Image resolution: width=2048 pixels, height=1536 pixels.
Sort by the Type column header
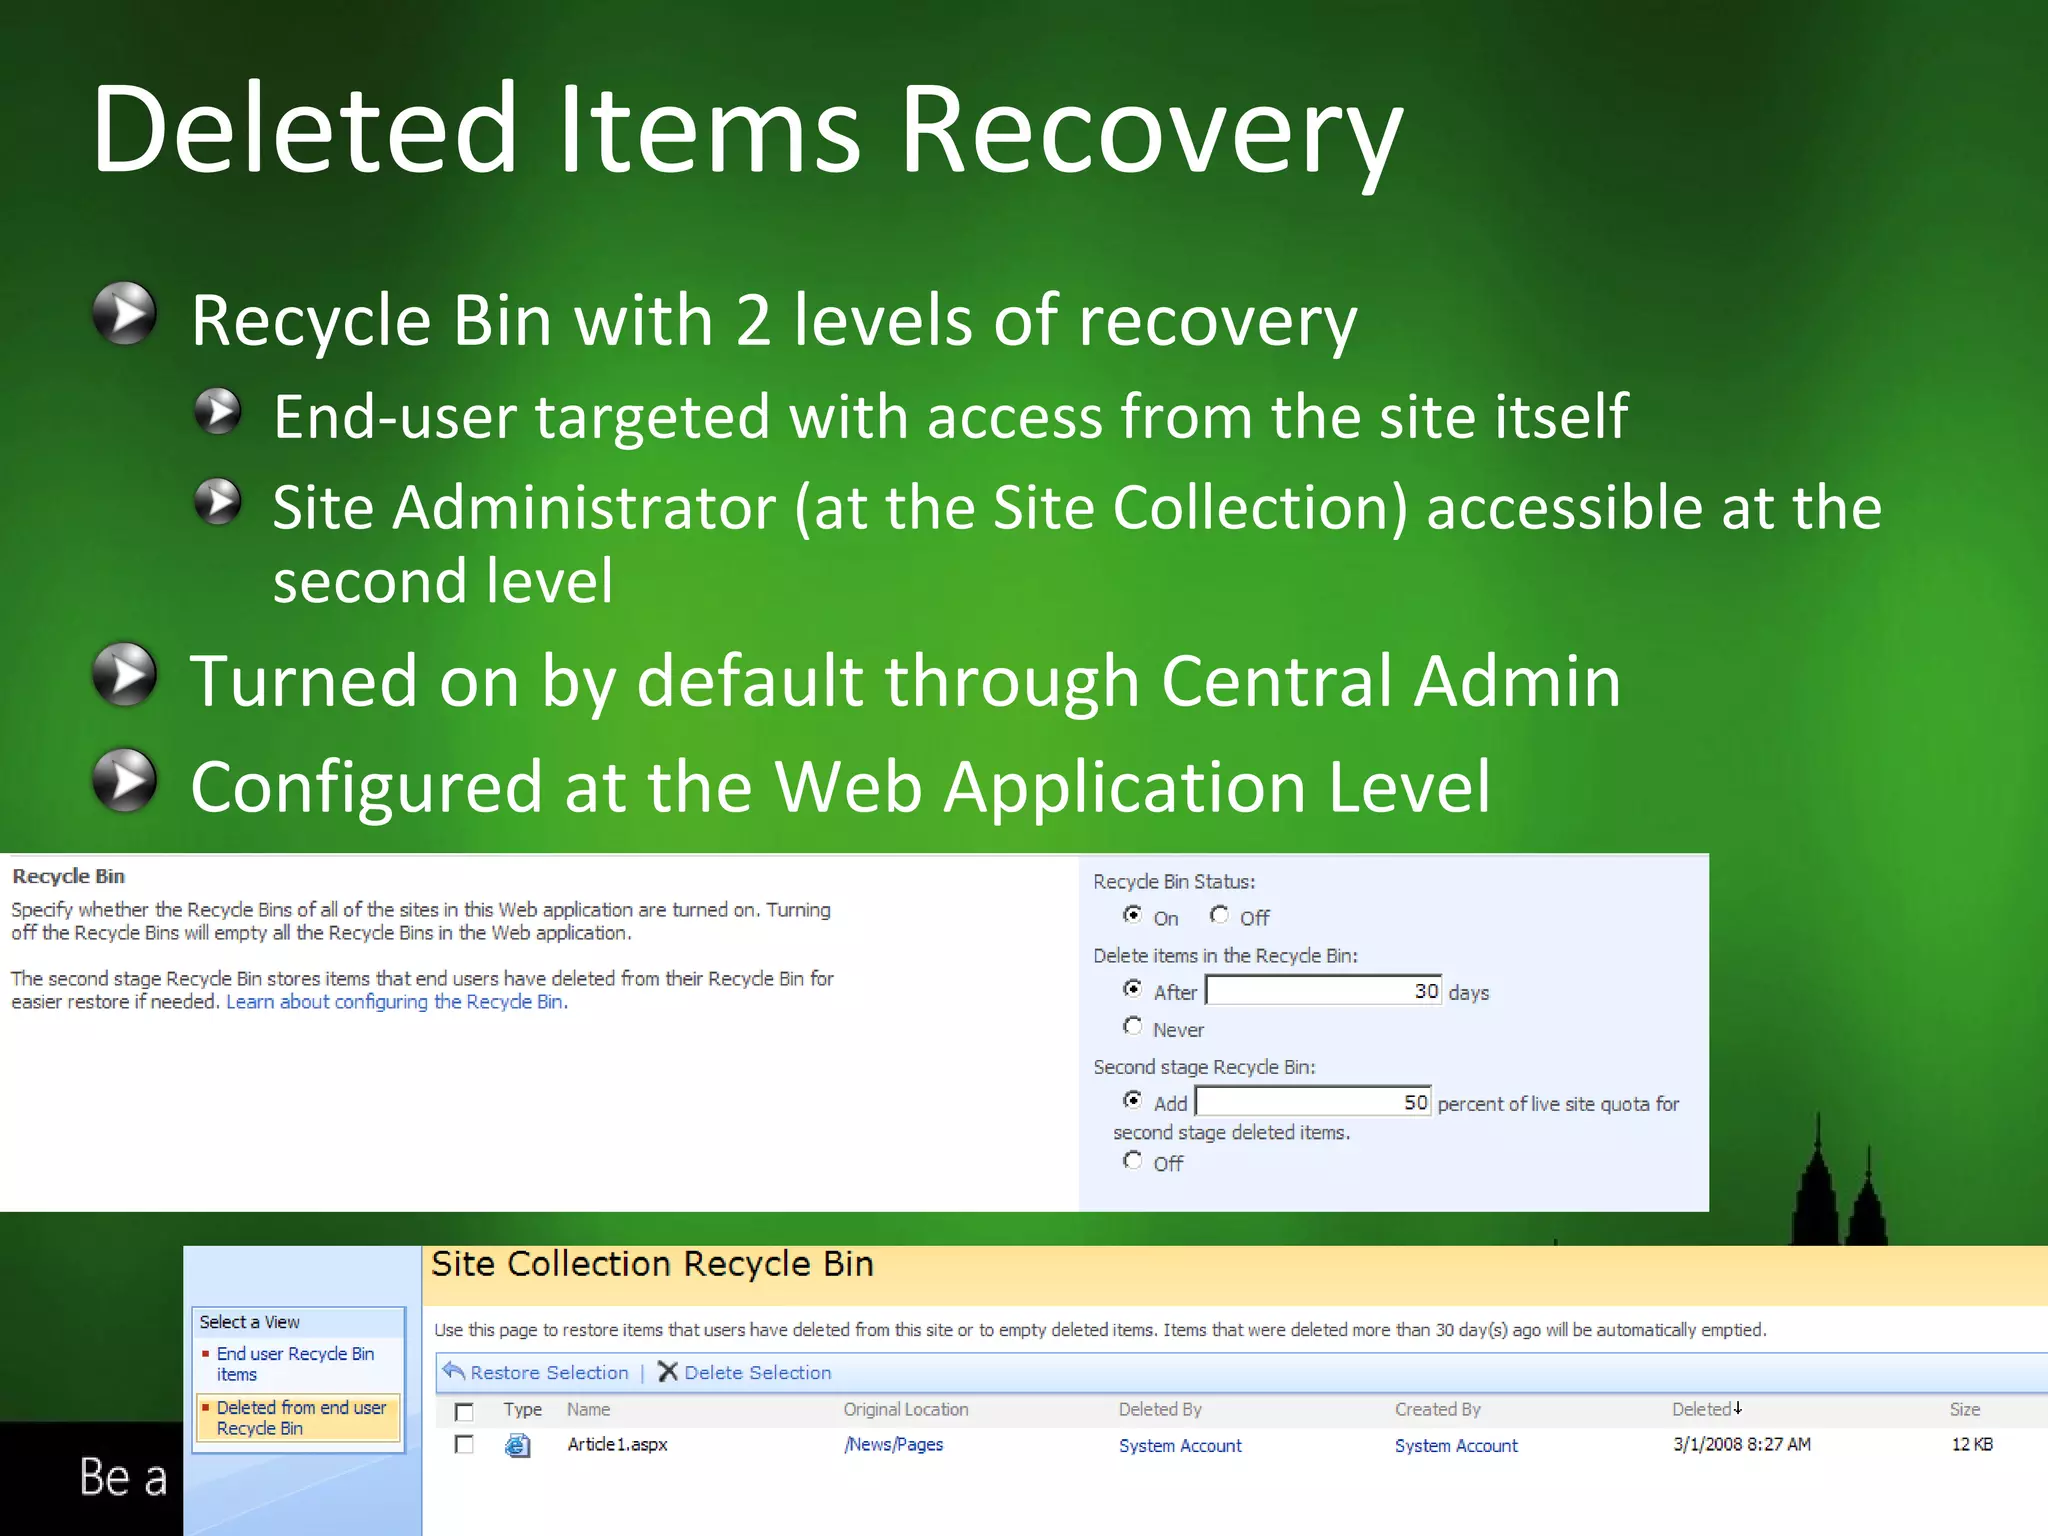click(x=523, y=1410)
